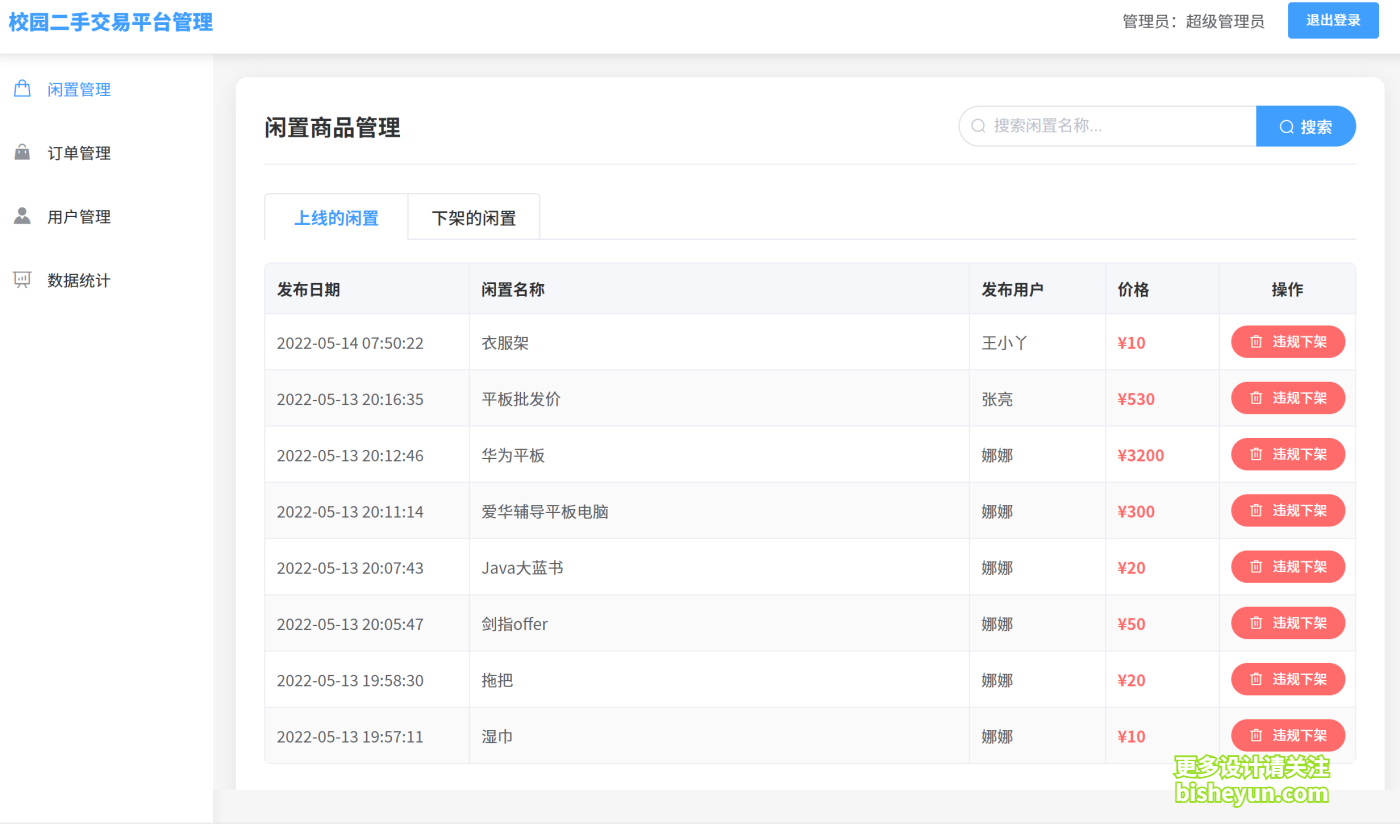
Task: Click 违规下架 text for 华为平板
Action: point(1299,454)
